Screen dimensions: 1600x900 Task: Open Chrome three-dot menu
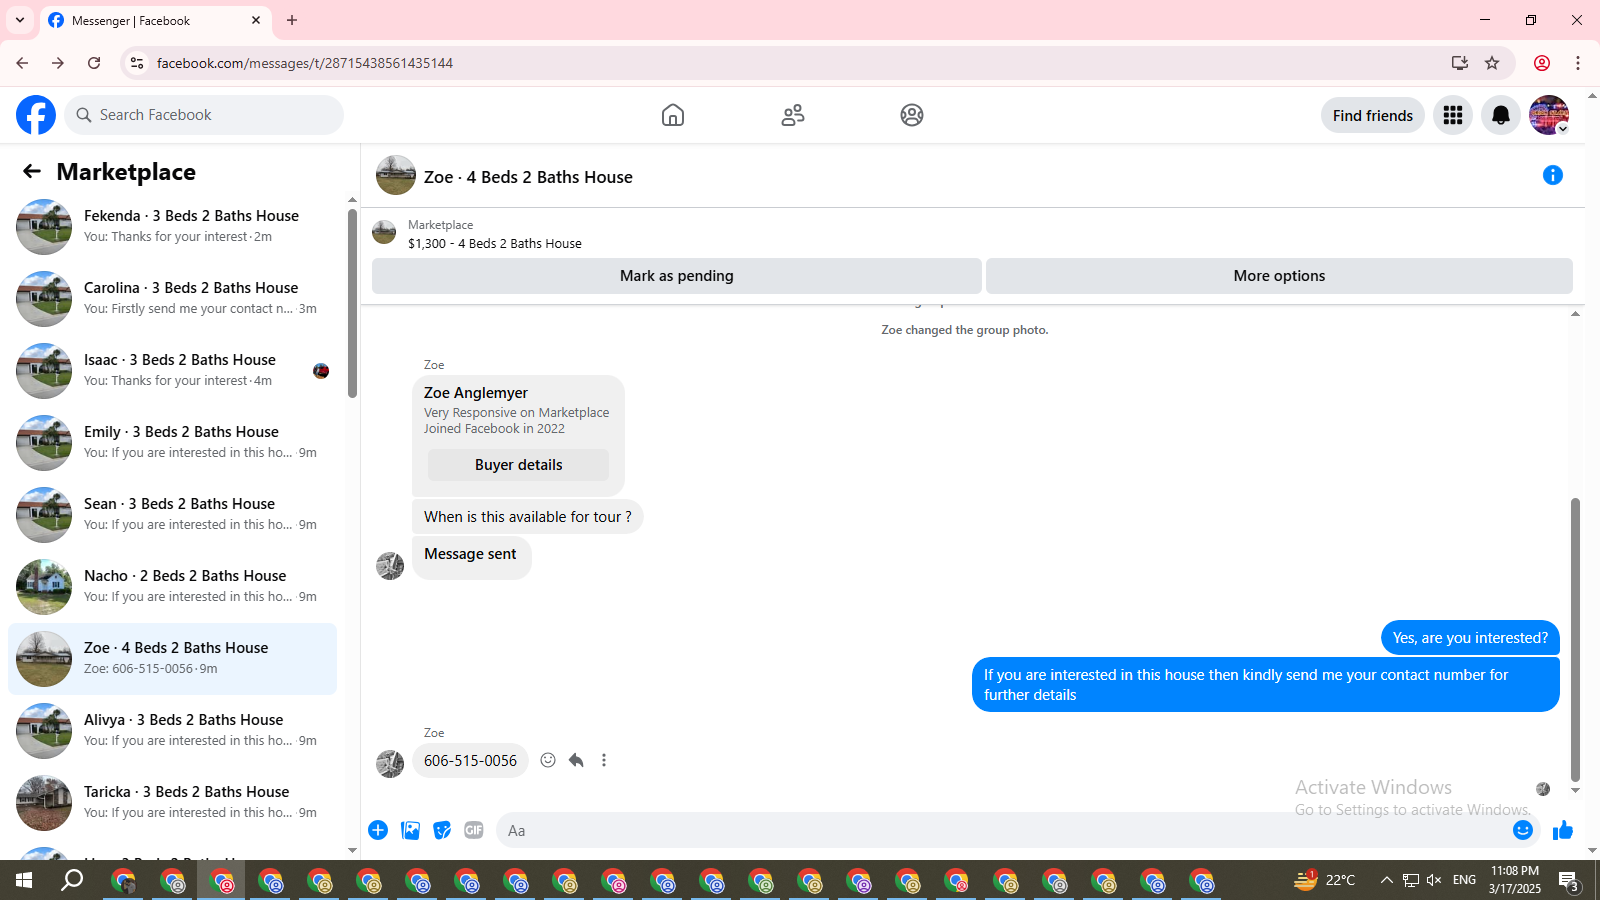click(x=1578, y=63)
